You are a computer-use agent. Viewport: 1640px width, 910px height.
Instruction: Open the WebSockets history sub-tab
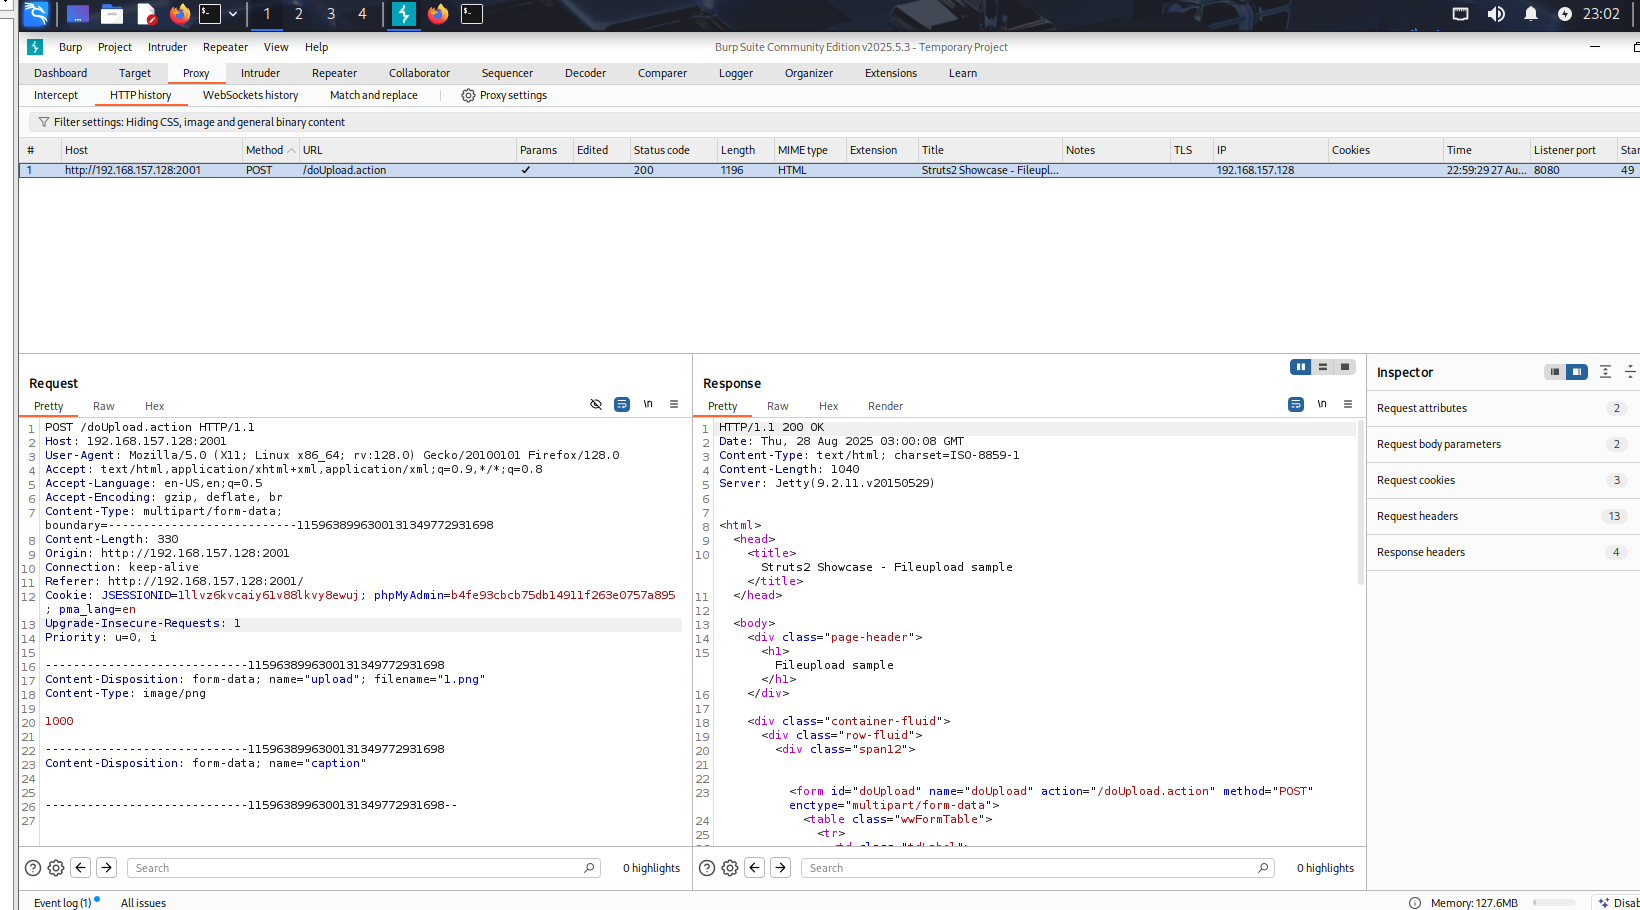(x=250, y=95)
